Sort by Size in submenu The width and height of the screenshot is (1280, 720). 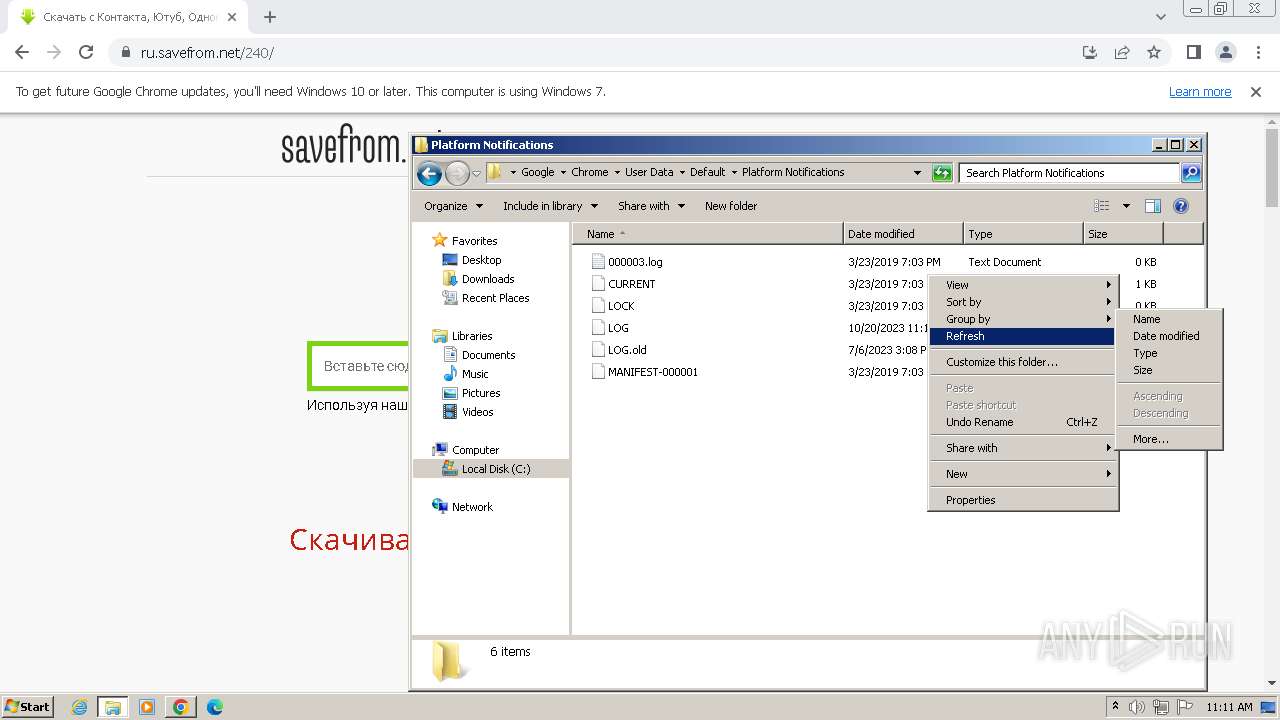(x=1169, y=370)
